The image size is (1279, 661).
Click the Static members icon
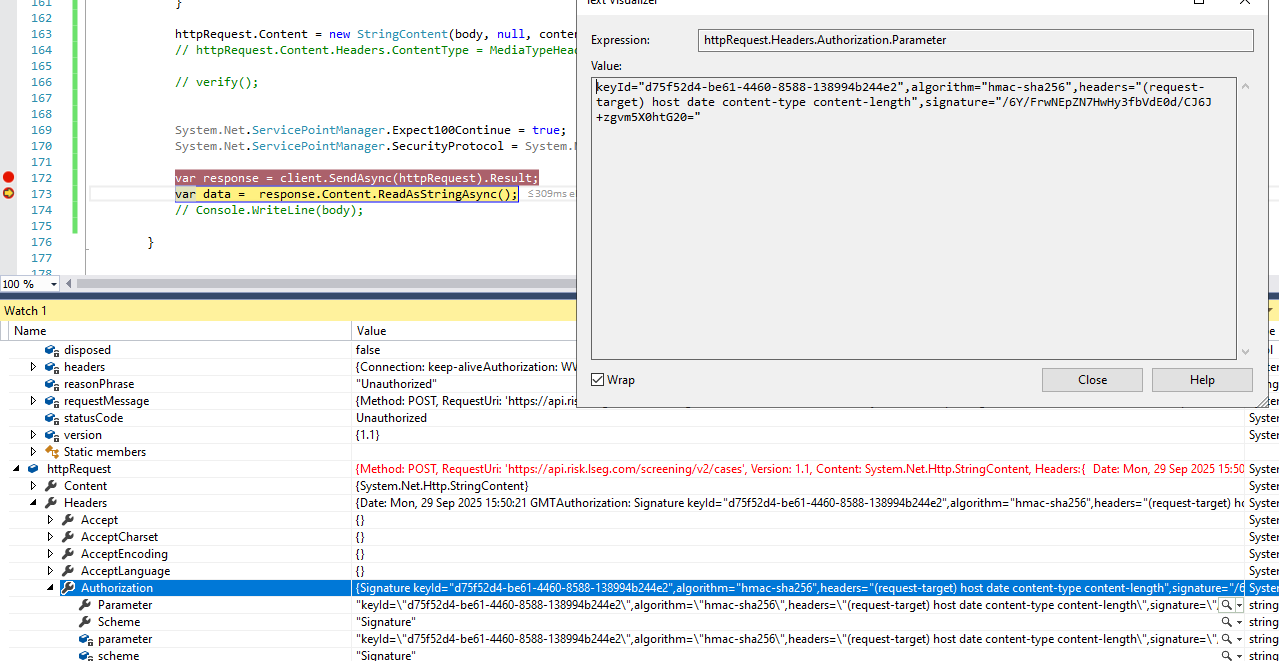click(x=52, y=452)
